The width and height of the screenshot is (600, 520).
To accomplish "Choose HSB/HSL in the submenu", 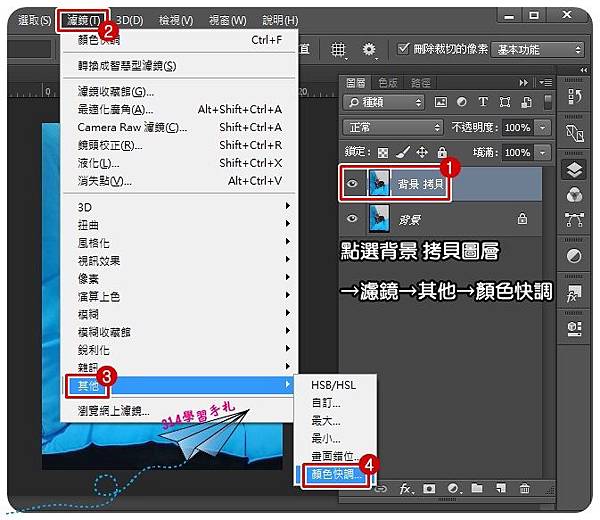I will [x=336, y=385].
